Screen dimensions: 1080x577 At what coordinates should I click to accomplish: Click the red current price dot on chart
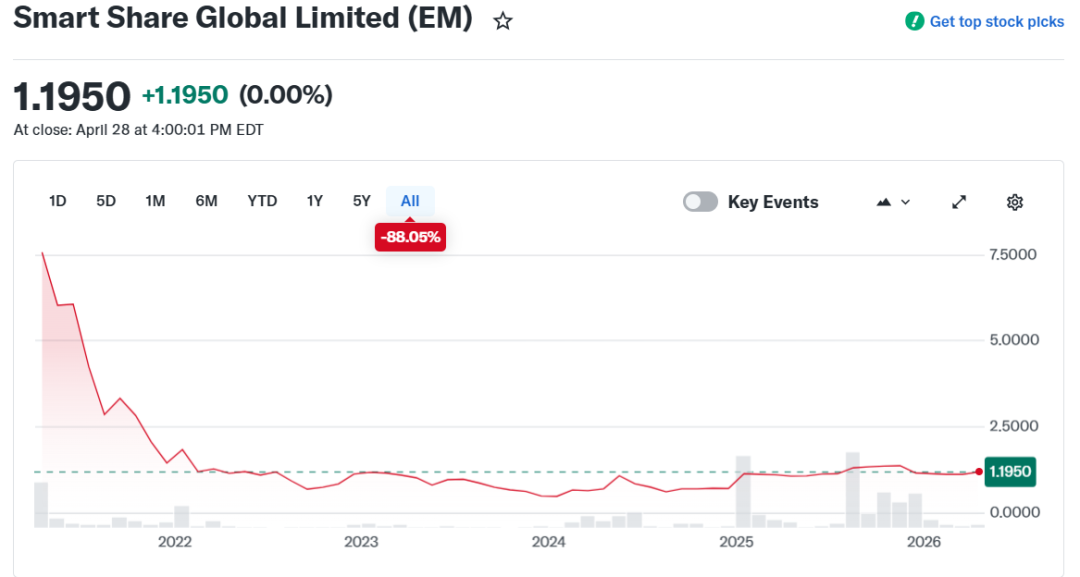[979, 472]
